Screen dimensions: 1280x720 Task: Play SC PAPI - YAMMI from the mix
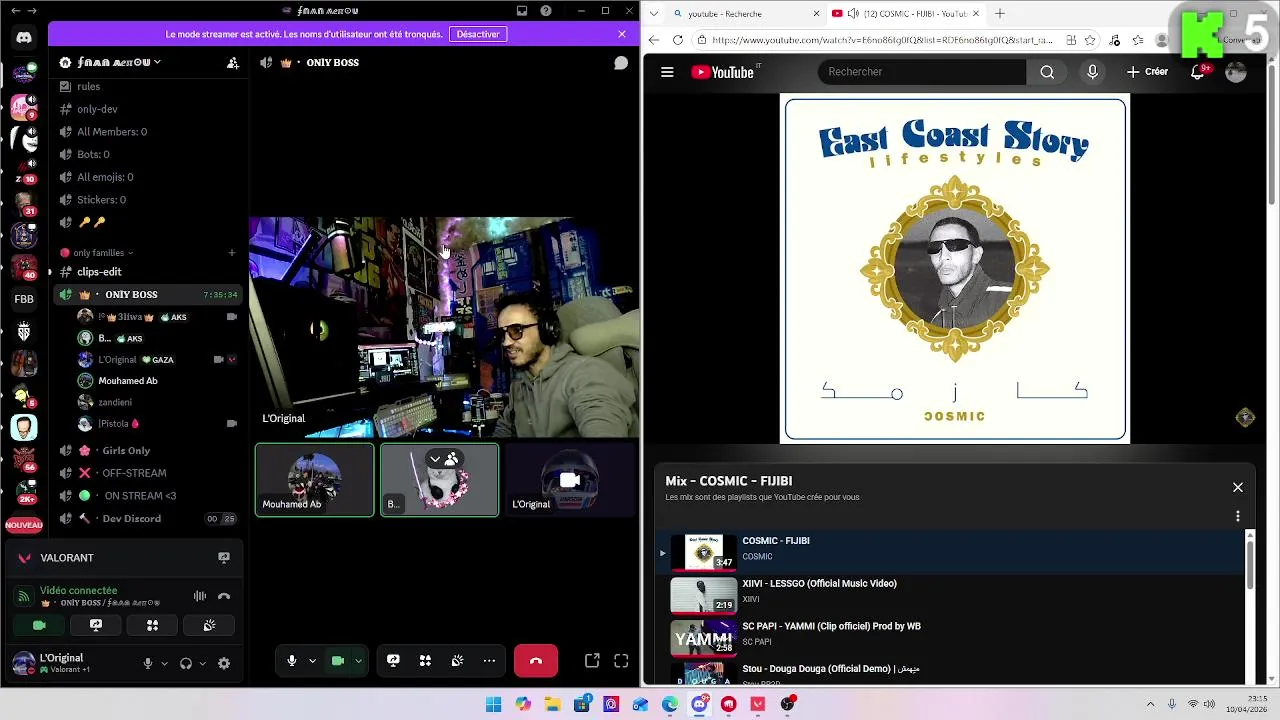[950, 638]
